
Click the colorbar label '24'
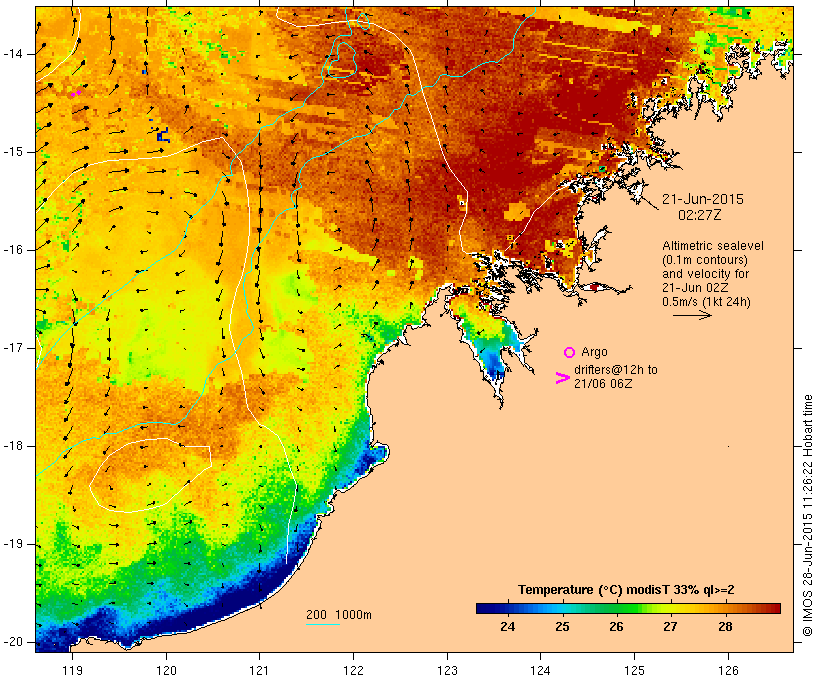pos(508,626)
